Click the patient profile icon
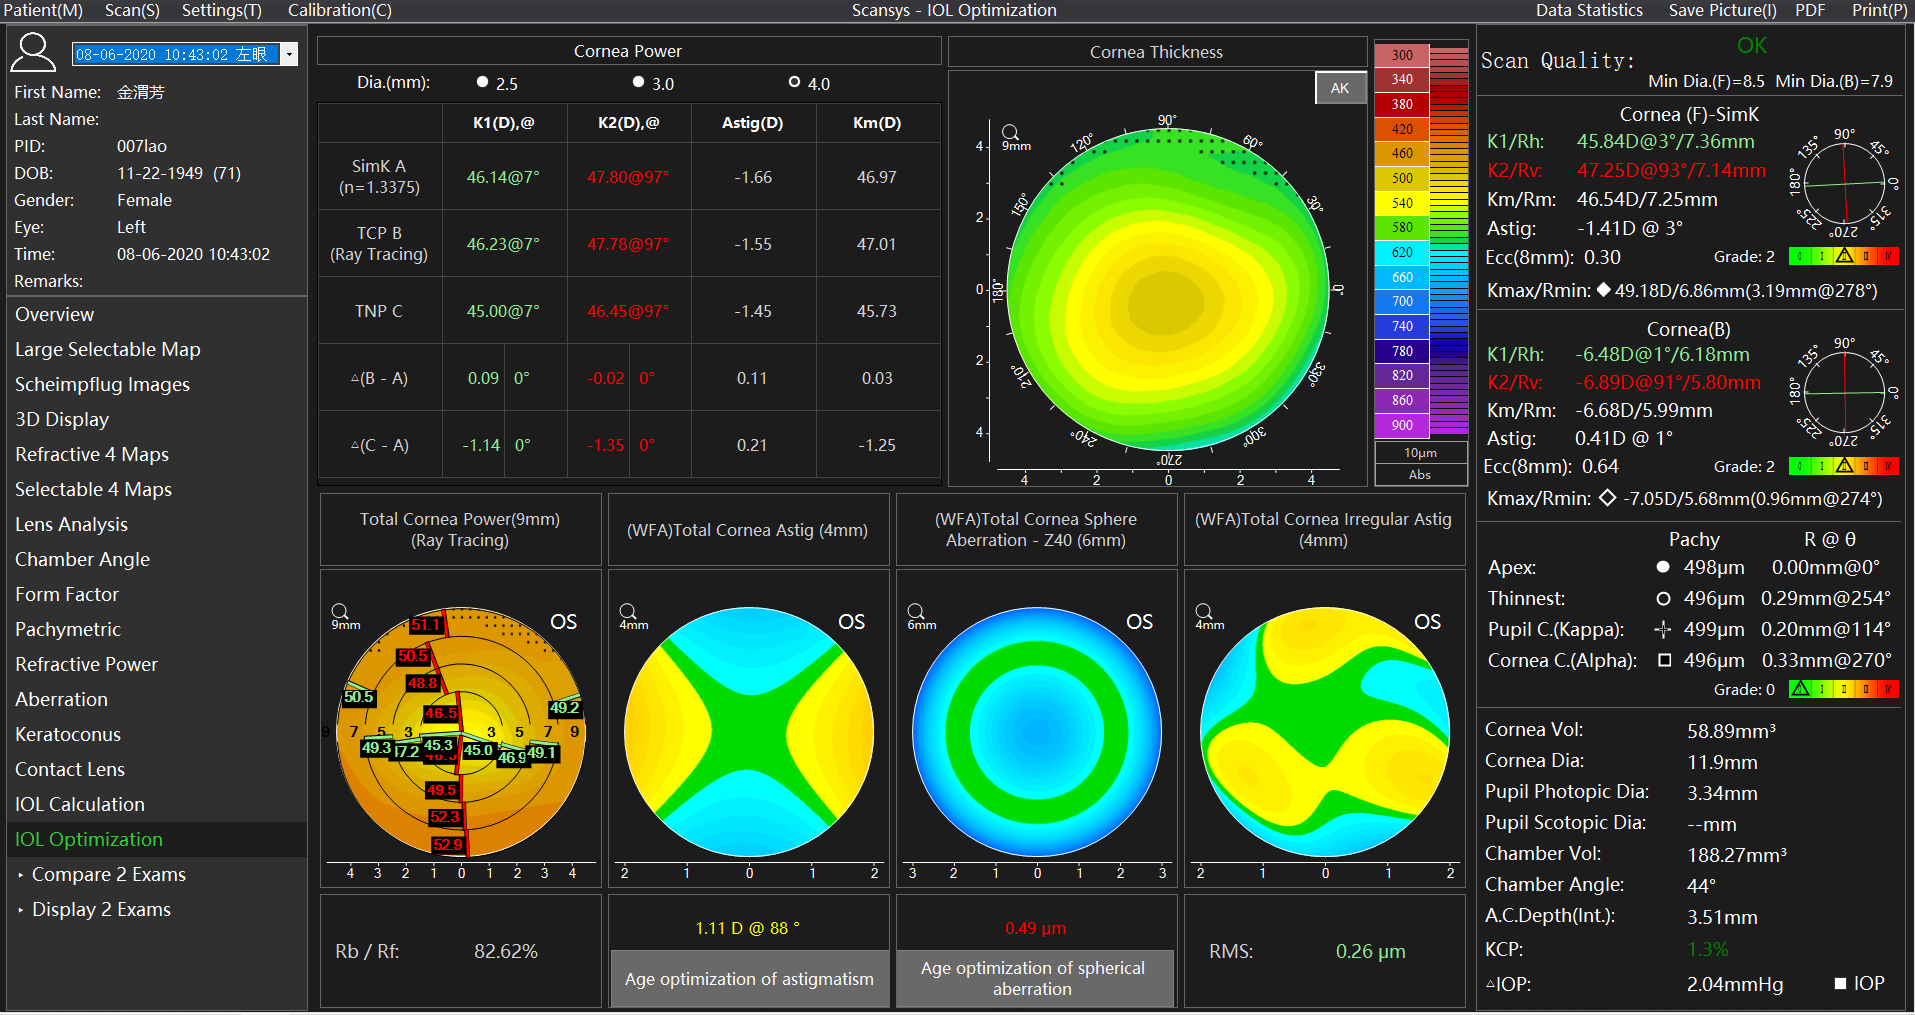Image resolution: width=1915 pixels, height=1015 pixels. tap(33, 52)
